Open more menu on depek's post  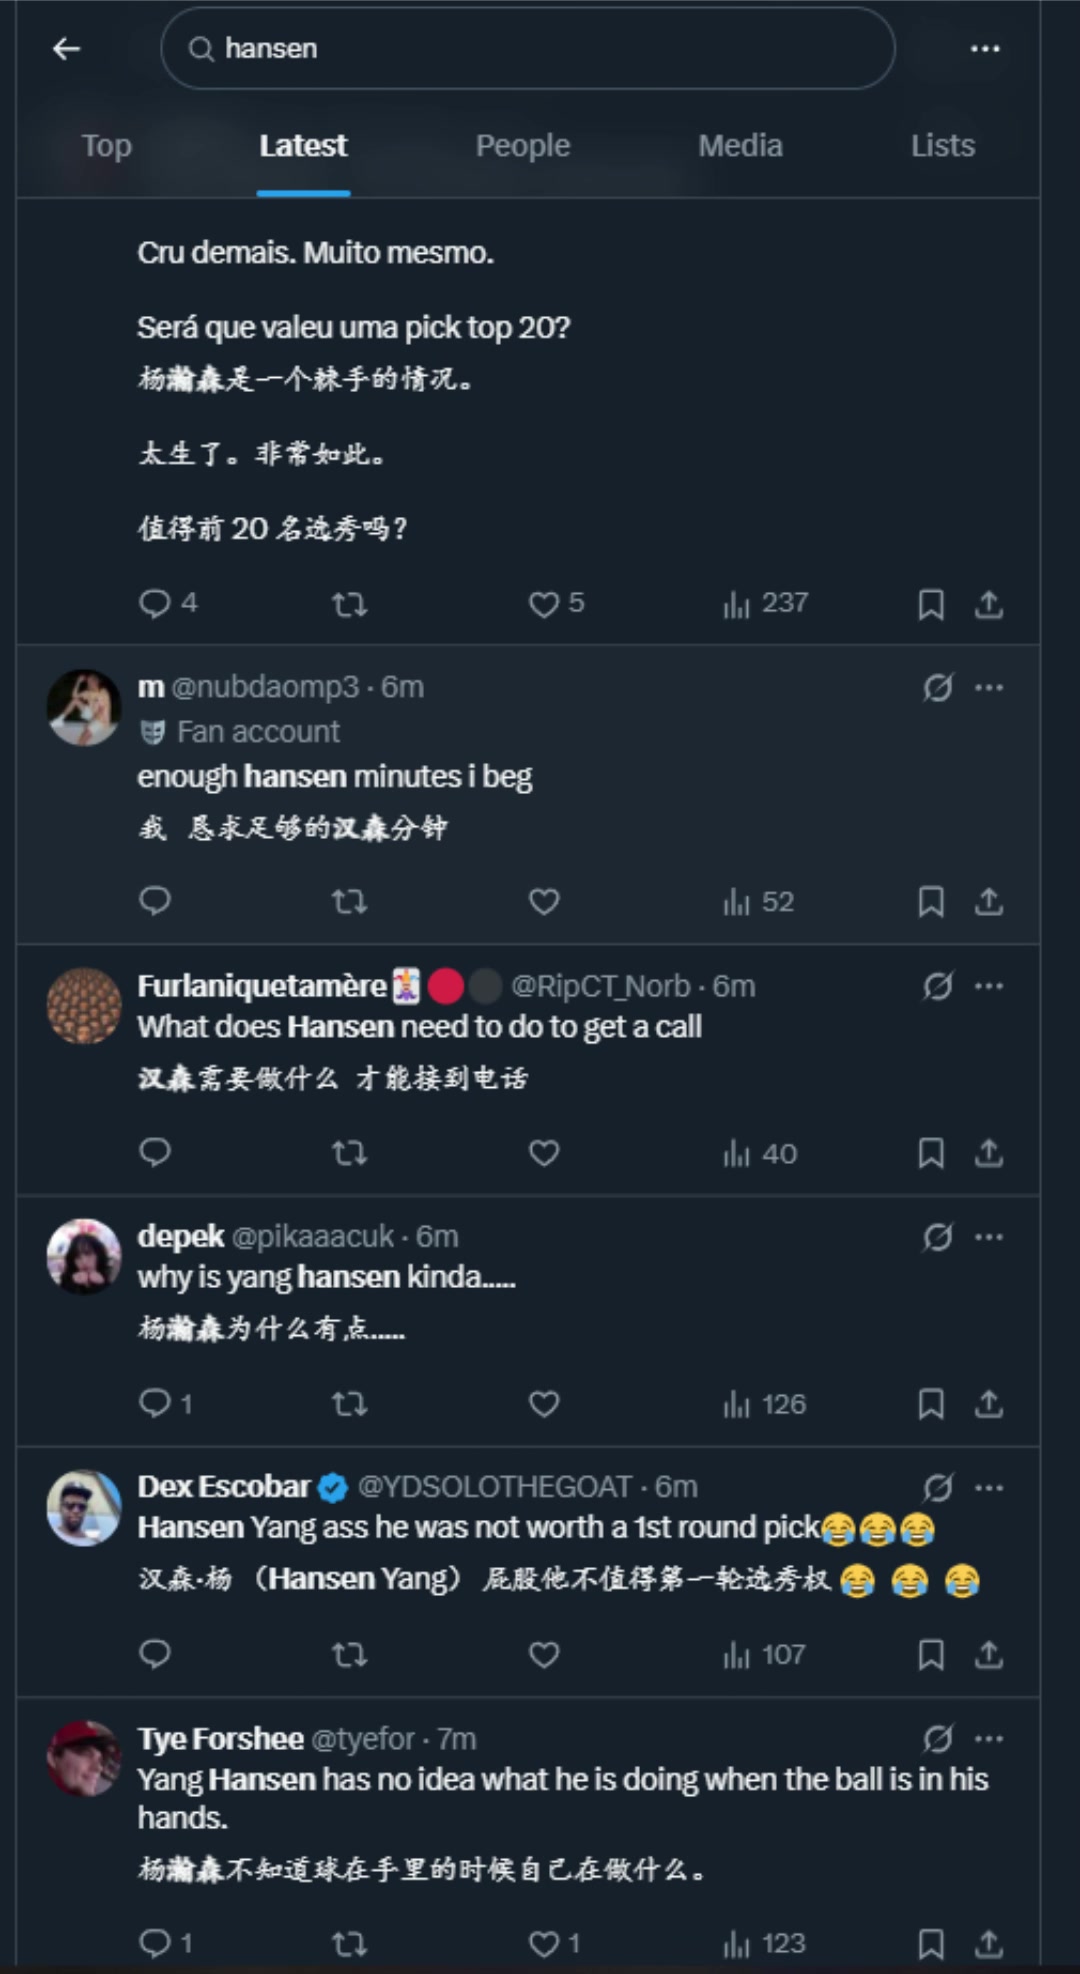pos(989,1237)
